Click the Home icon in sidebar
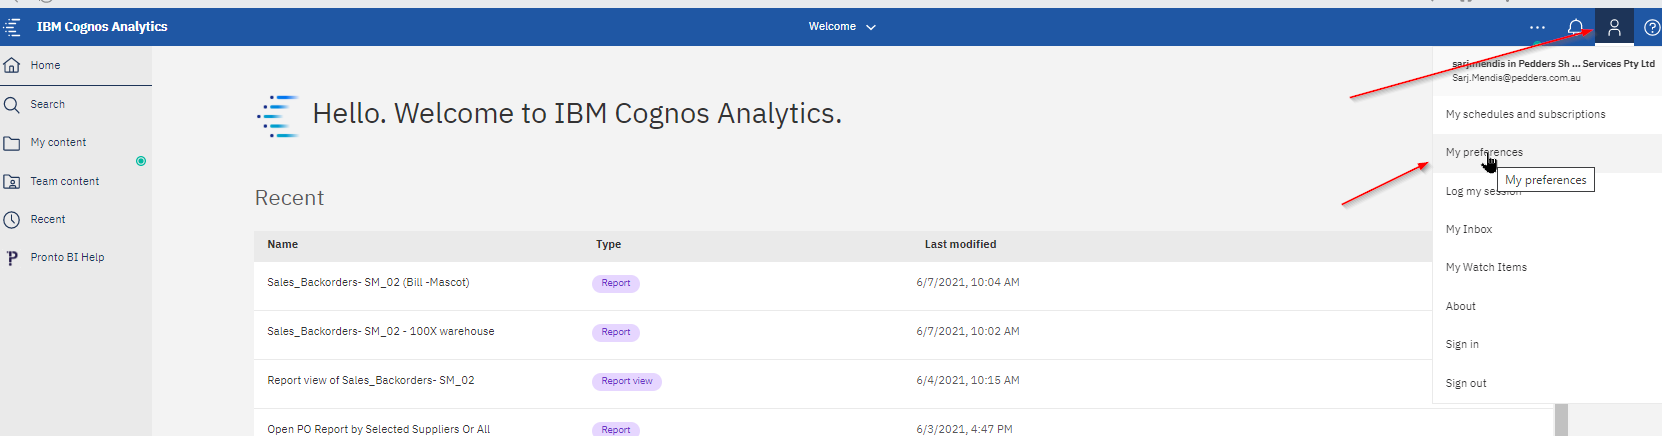Image resolution: width=1662 pixels, height=436 pixels. 12,65
